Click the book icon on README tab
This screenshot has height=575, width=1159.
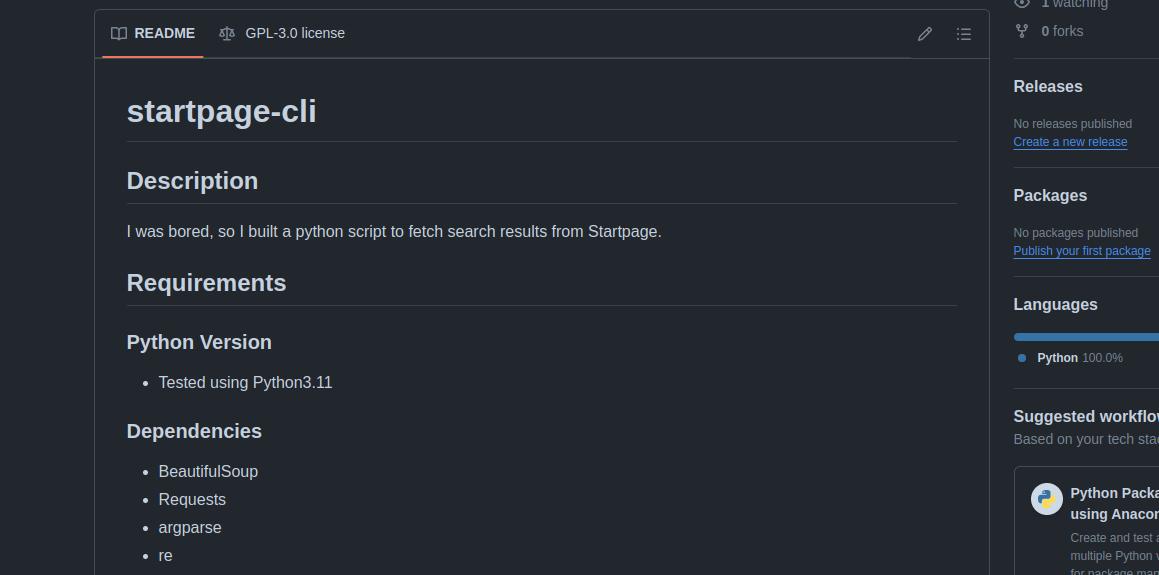pos(119,33)
